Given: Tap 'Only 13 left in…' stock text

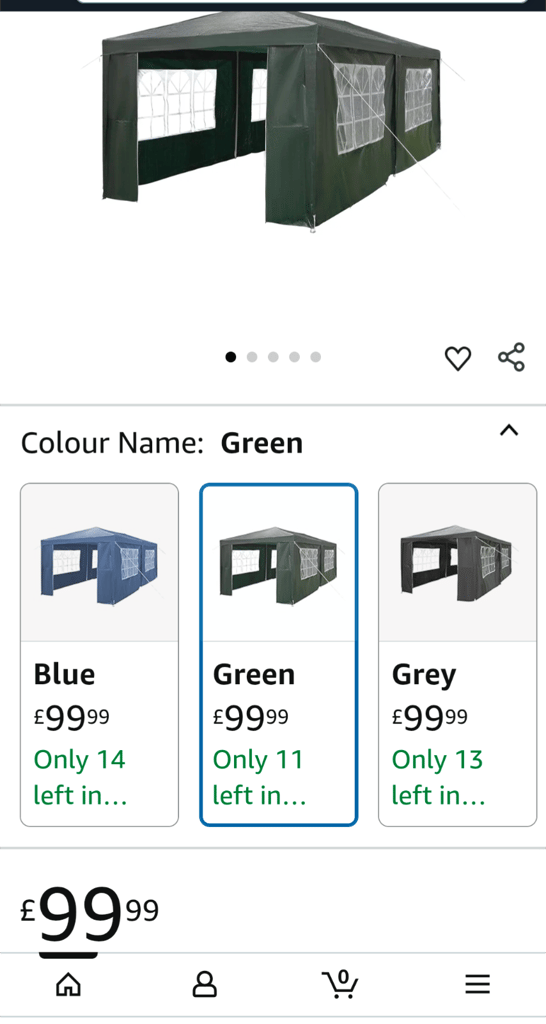Looking at the screenshot, I should (x=438, y=778).
